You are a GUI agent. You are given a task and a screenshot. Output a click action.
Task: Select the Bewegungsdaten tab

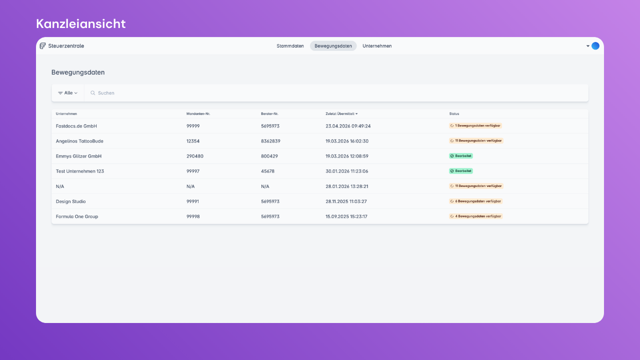[x=333, y=46]
